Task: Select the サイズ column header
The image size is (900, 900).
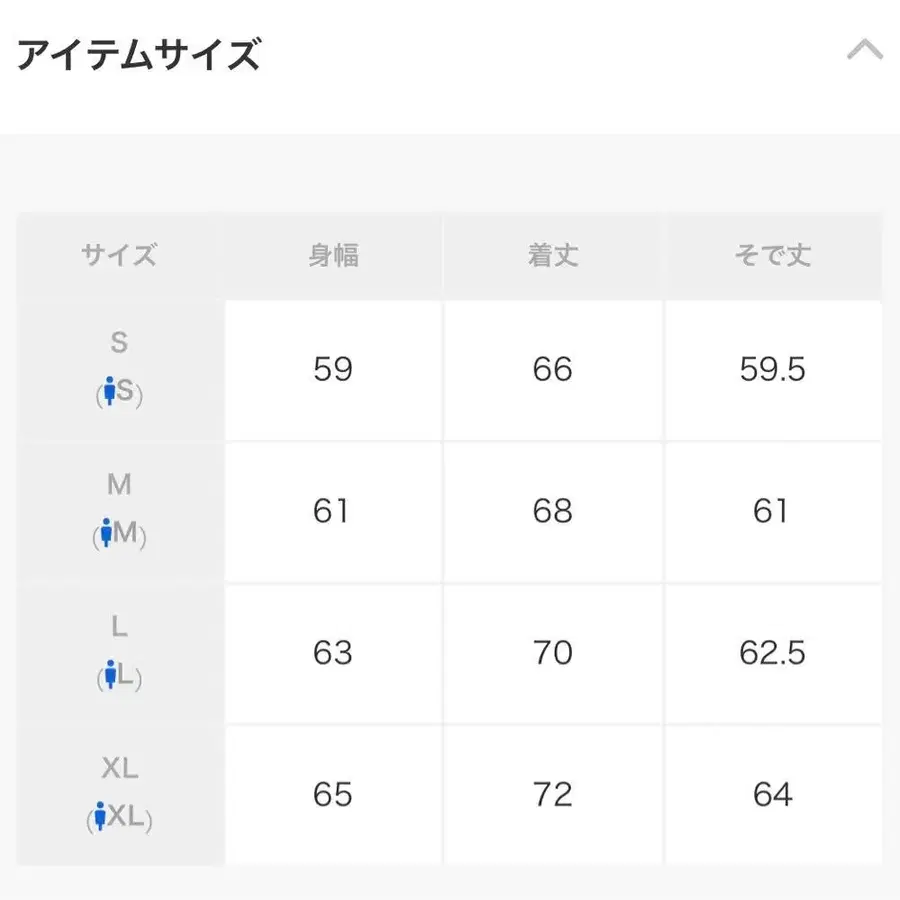Action: coord(119,256)
